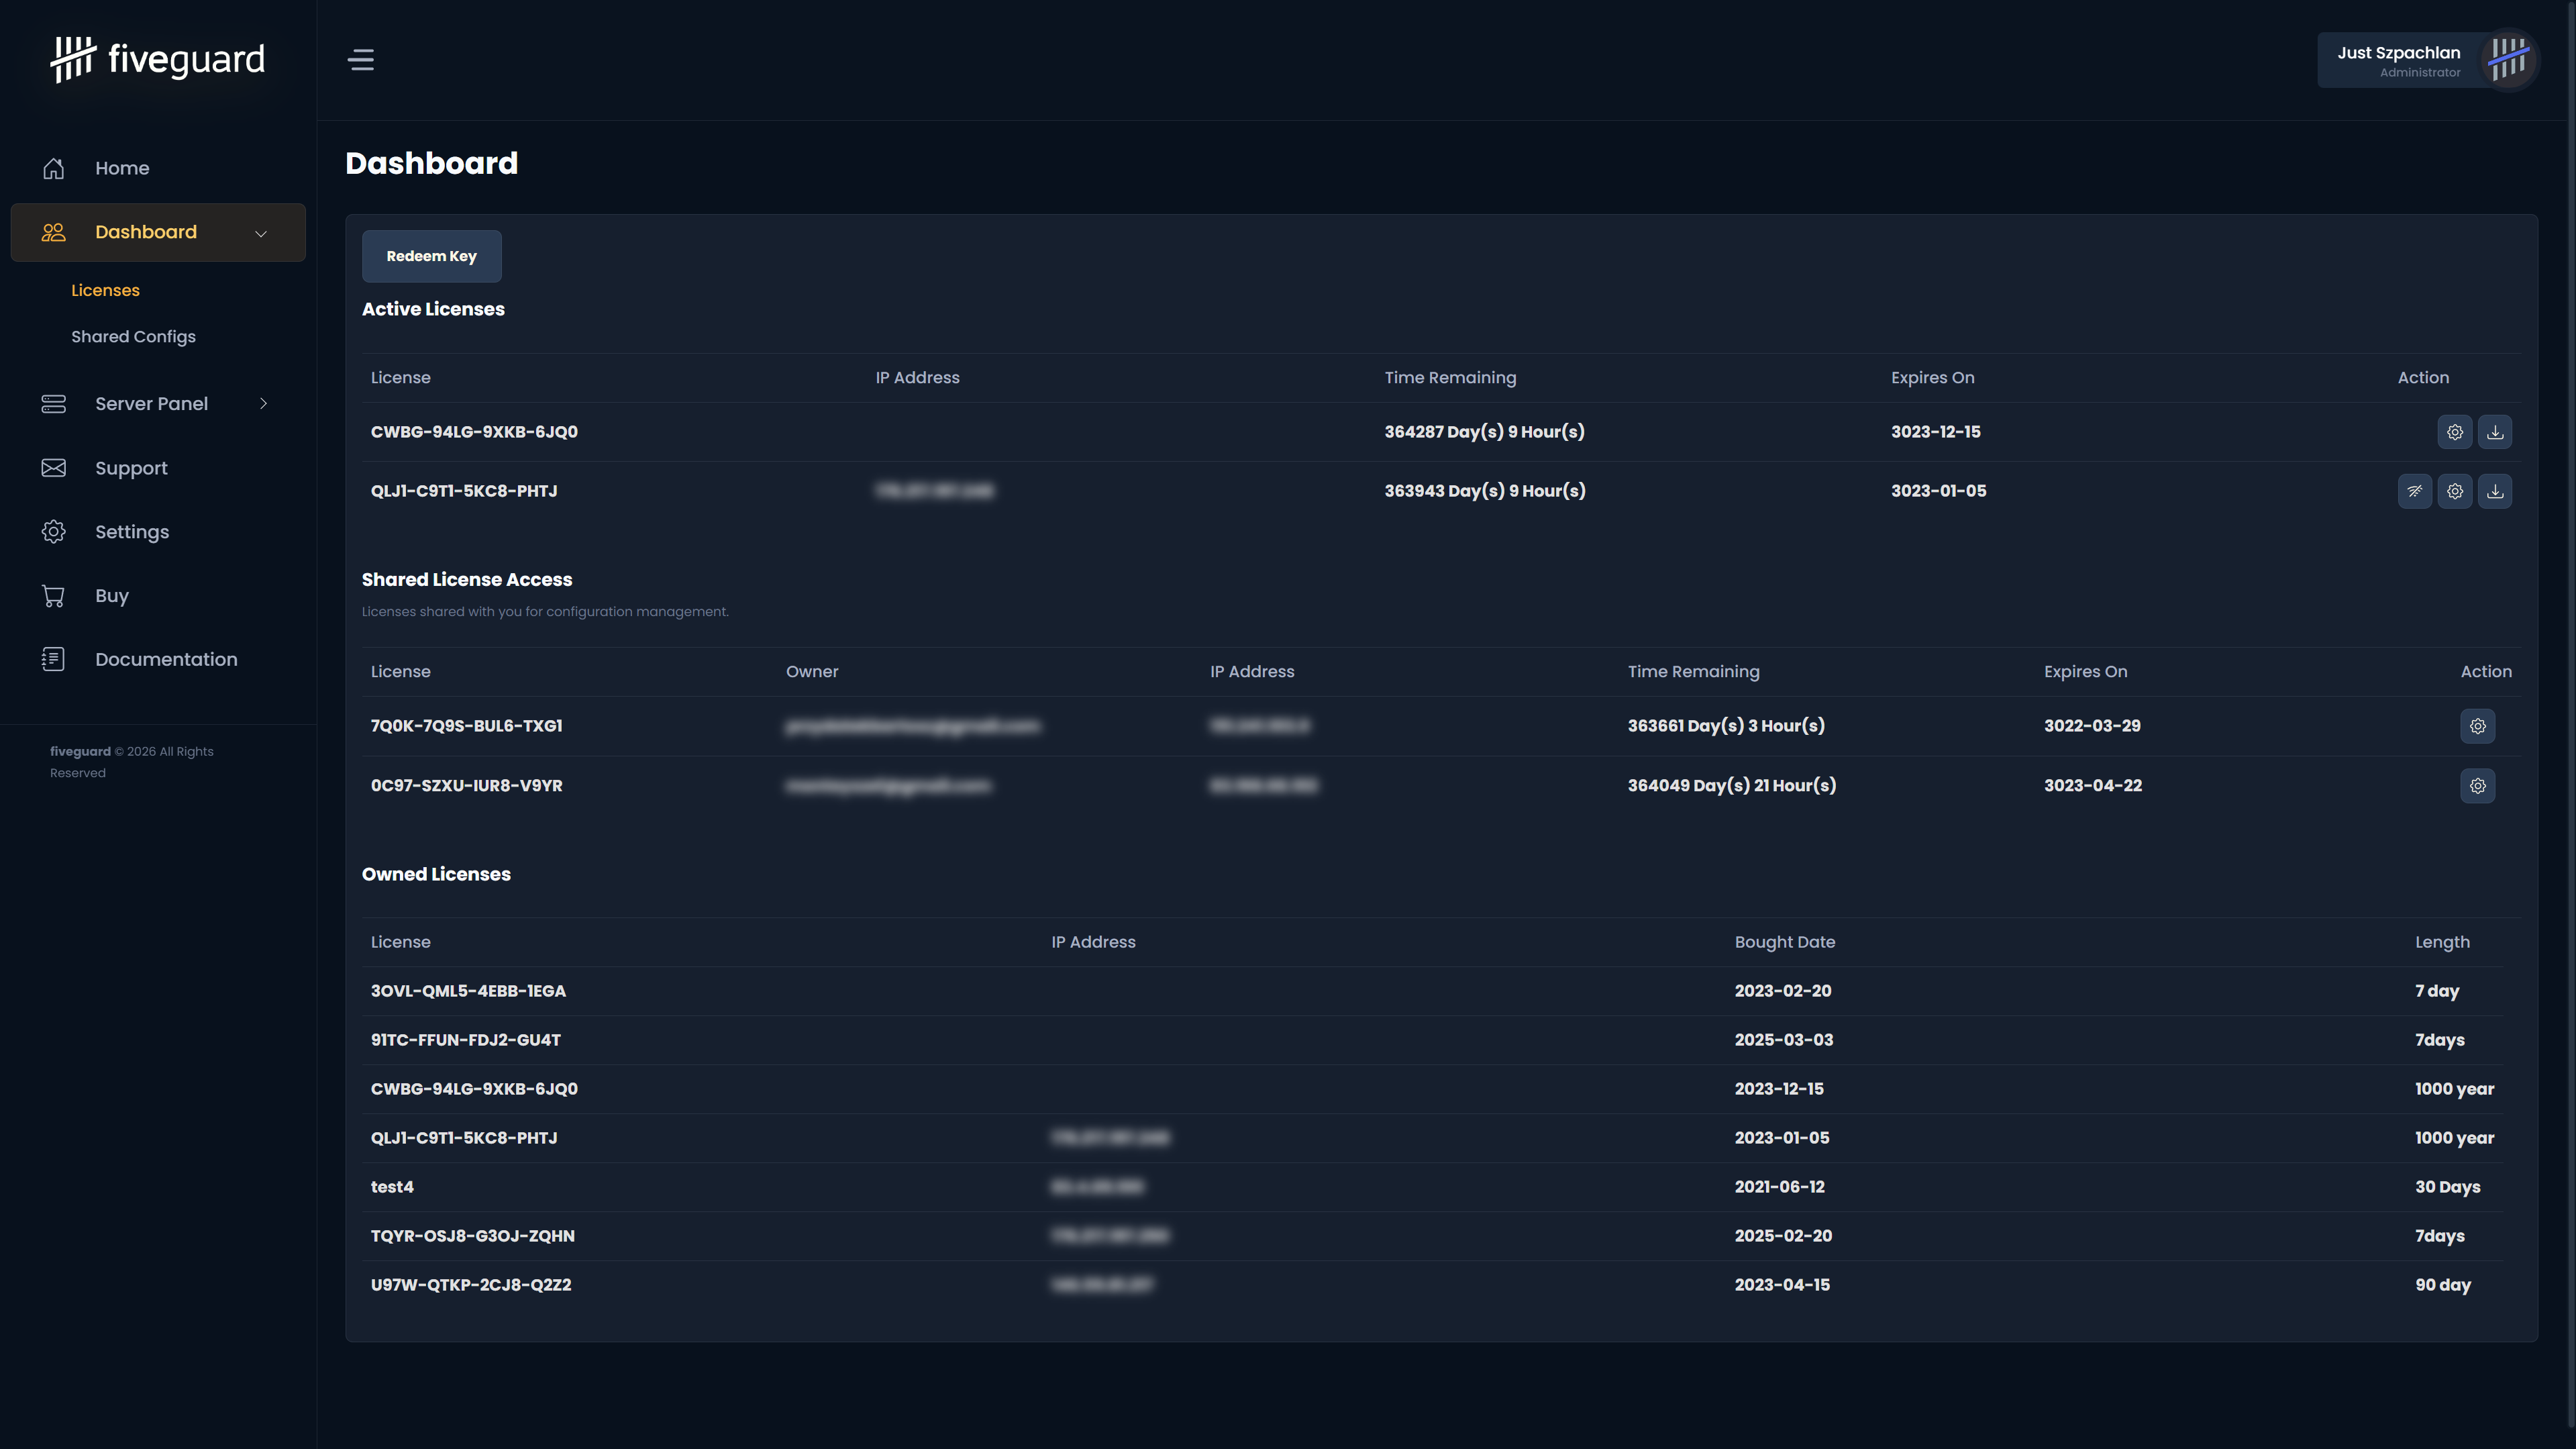Click expiry date 3023-04-22

pyautogui.click(x=2093, y=786)
